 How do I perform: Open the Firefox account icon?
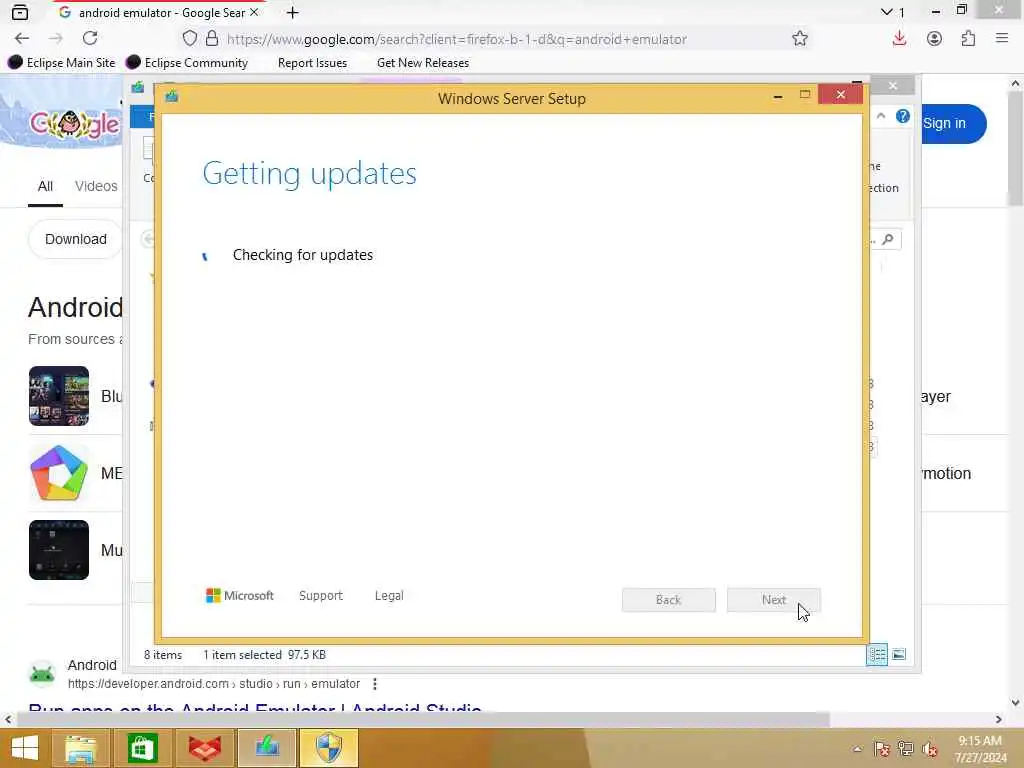[934, 39]
